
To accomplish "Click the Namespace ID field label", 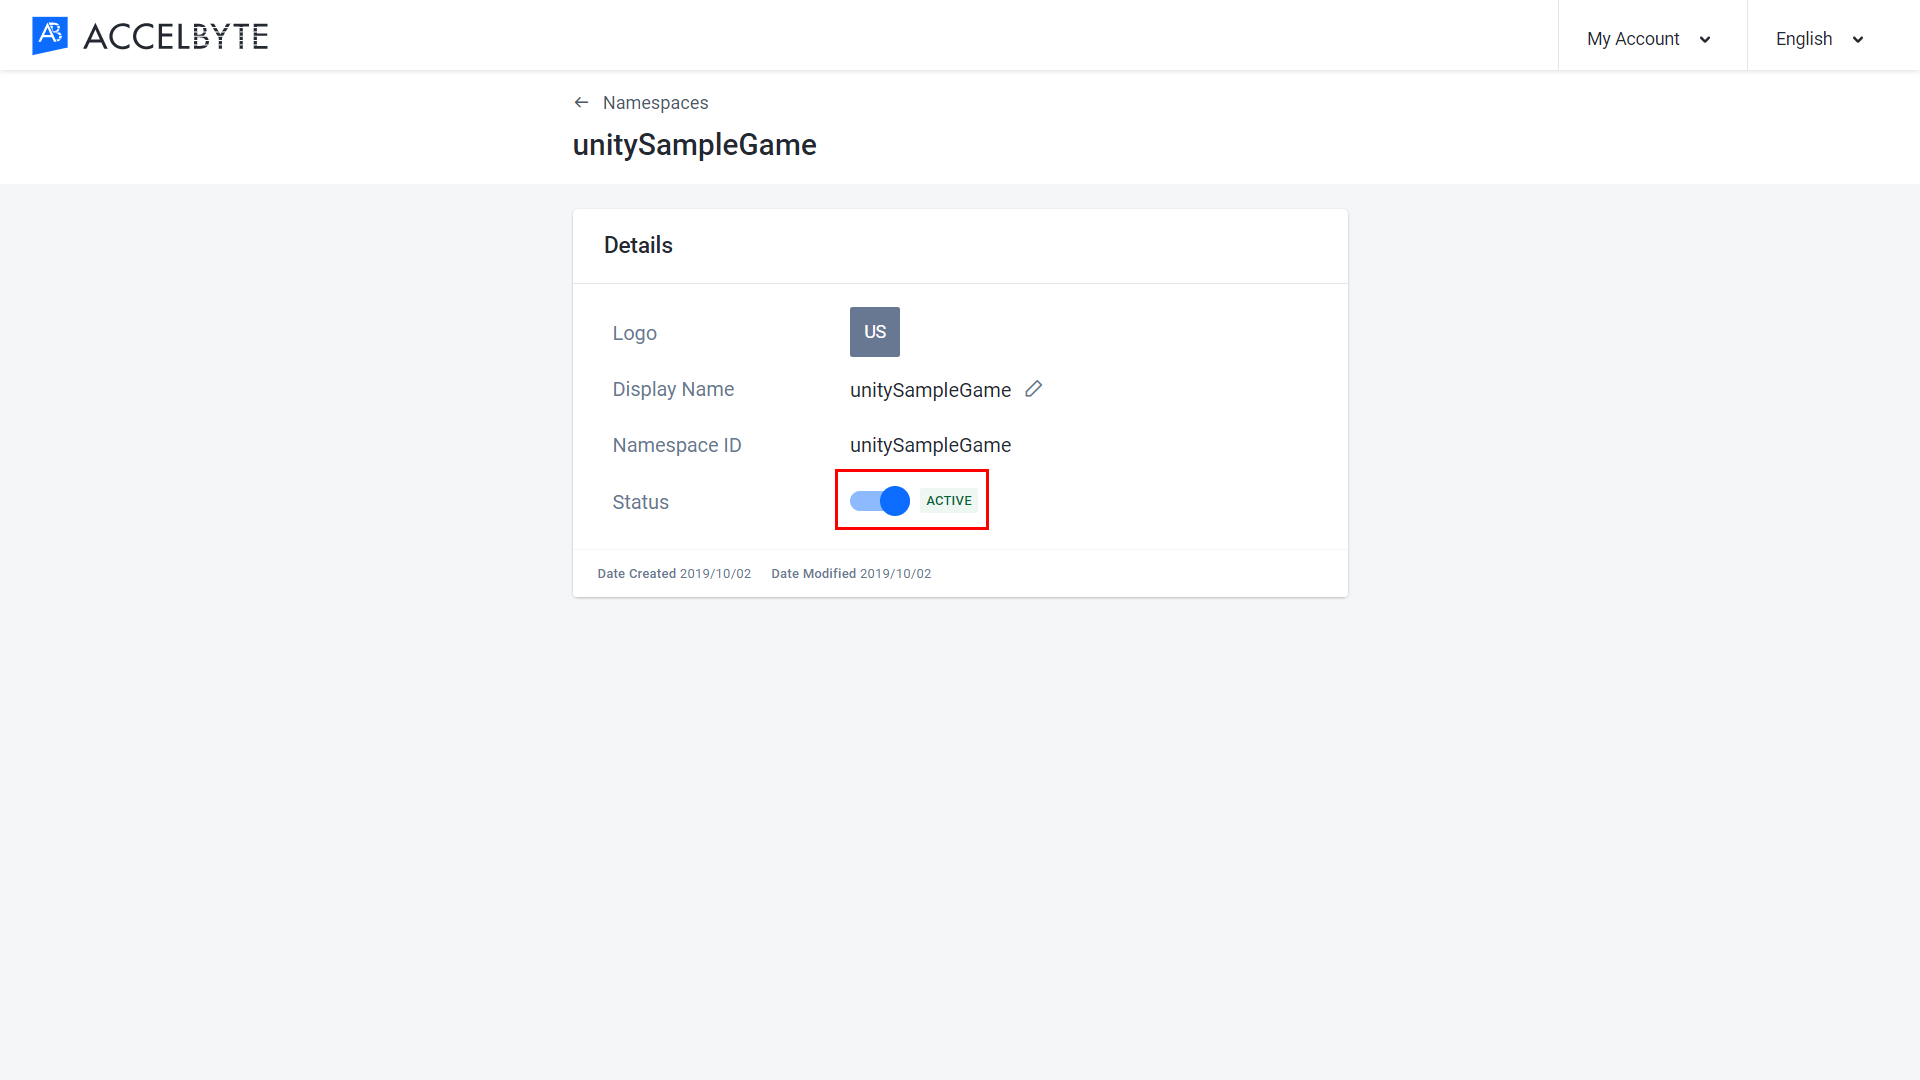I will (x=677, y=446).
